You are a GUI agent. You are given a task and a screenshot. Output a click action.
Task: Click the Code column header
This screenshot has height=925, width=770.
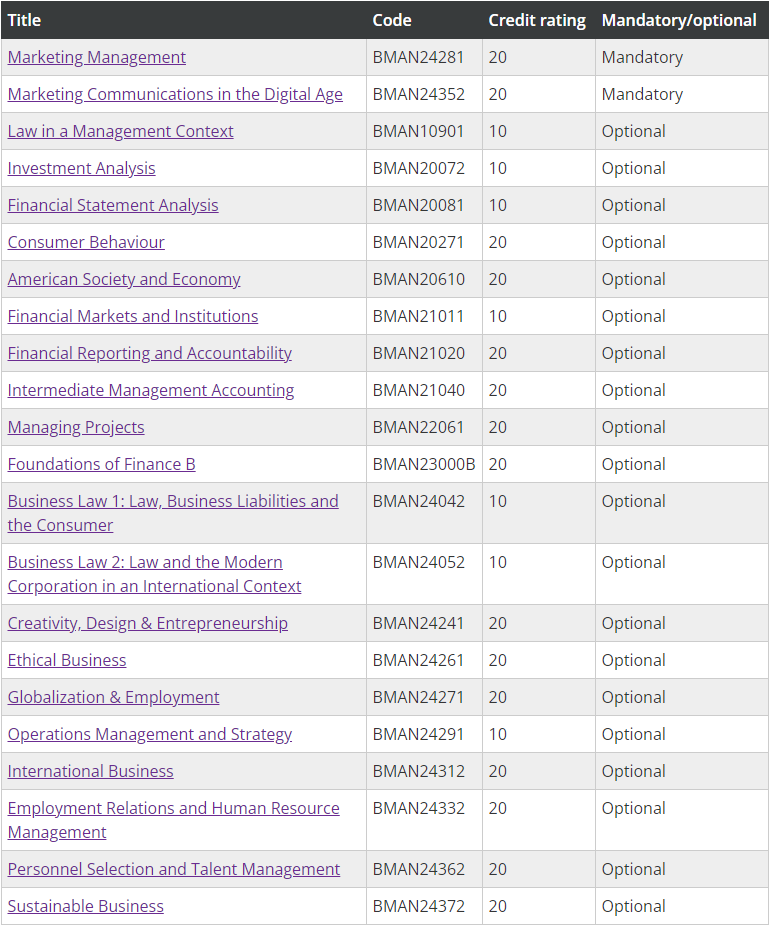tap(392, 20)
